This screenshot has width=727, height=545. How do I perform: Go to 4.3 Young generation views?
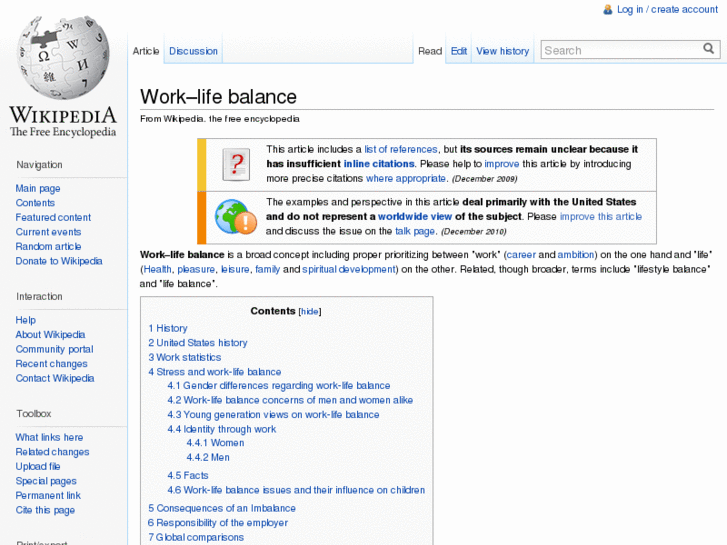click(x=273, y=415)
